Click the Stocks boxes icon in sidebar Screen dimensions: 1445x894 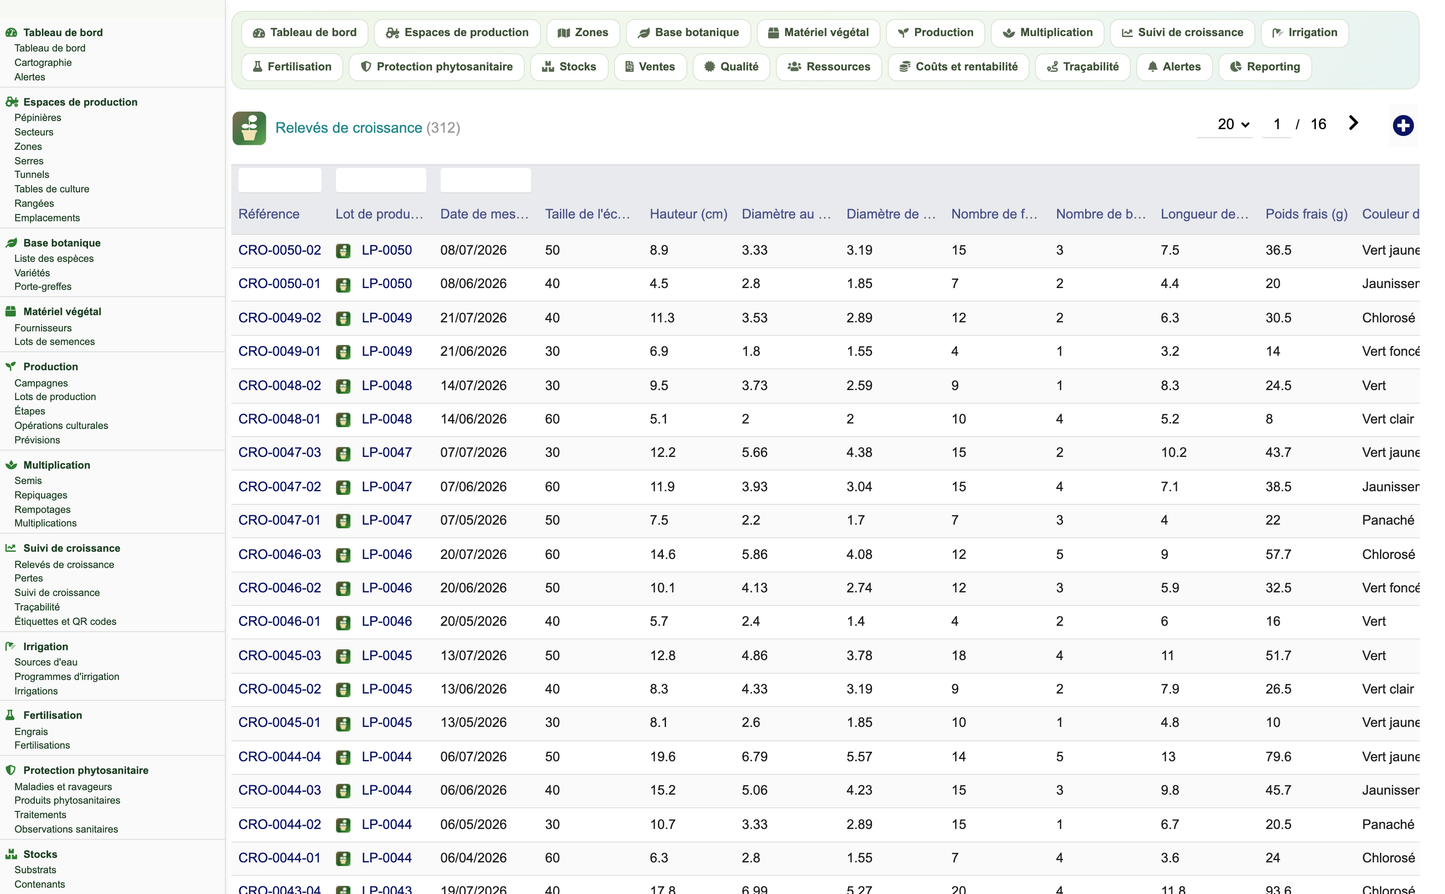tap(11, 854)
